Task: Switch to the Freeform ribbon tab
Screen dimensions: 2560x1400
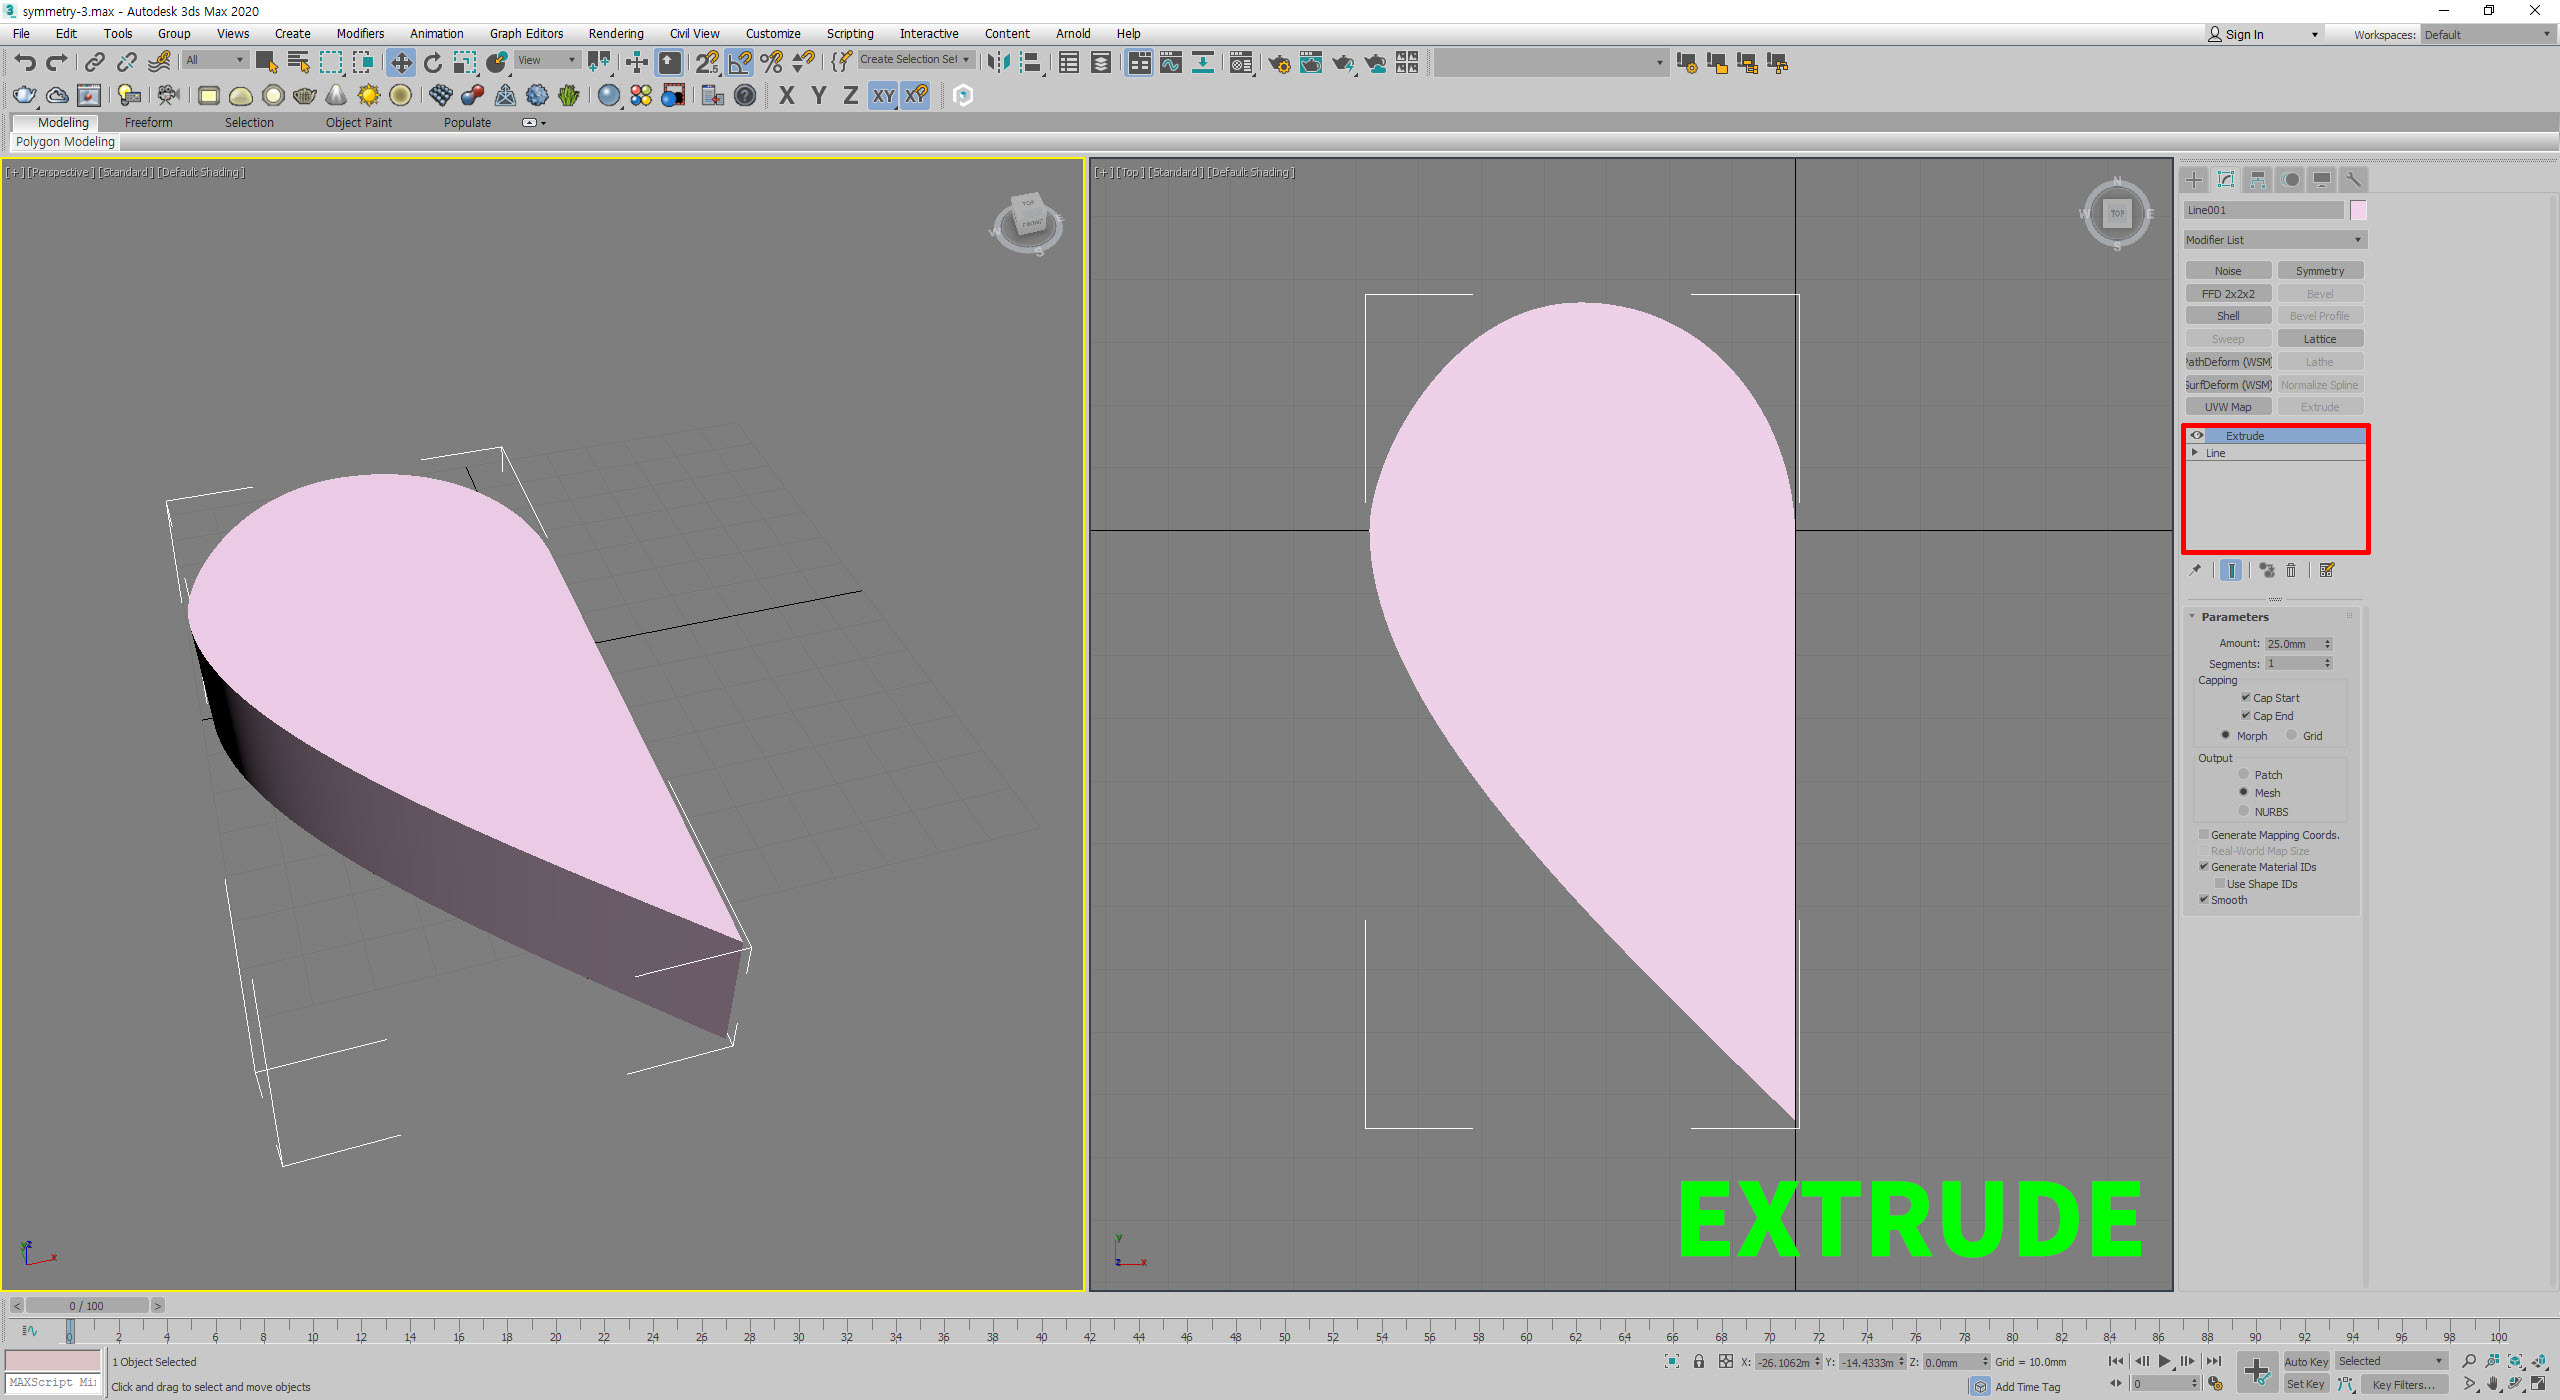Action: [x=148, y=123]
